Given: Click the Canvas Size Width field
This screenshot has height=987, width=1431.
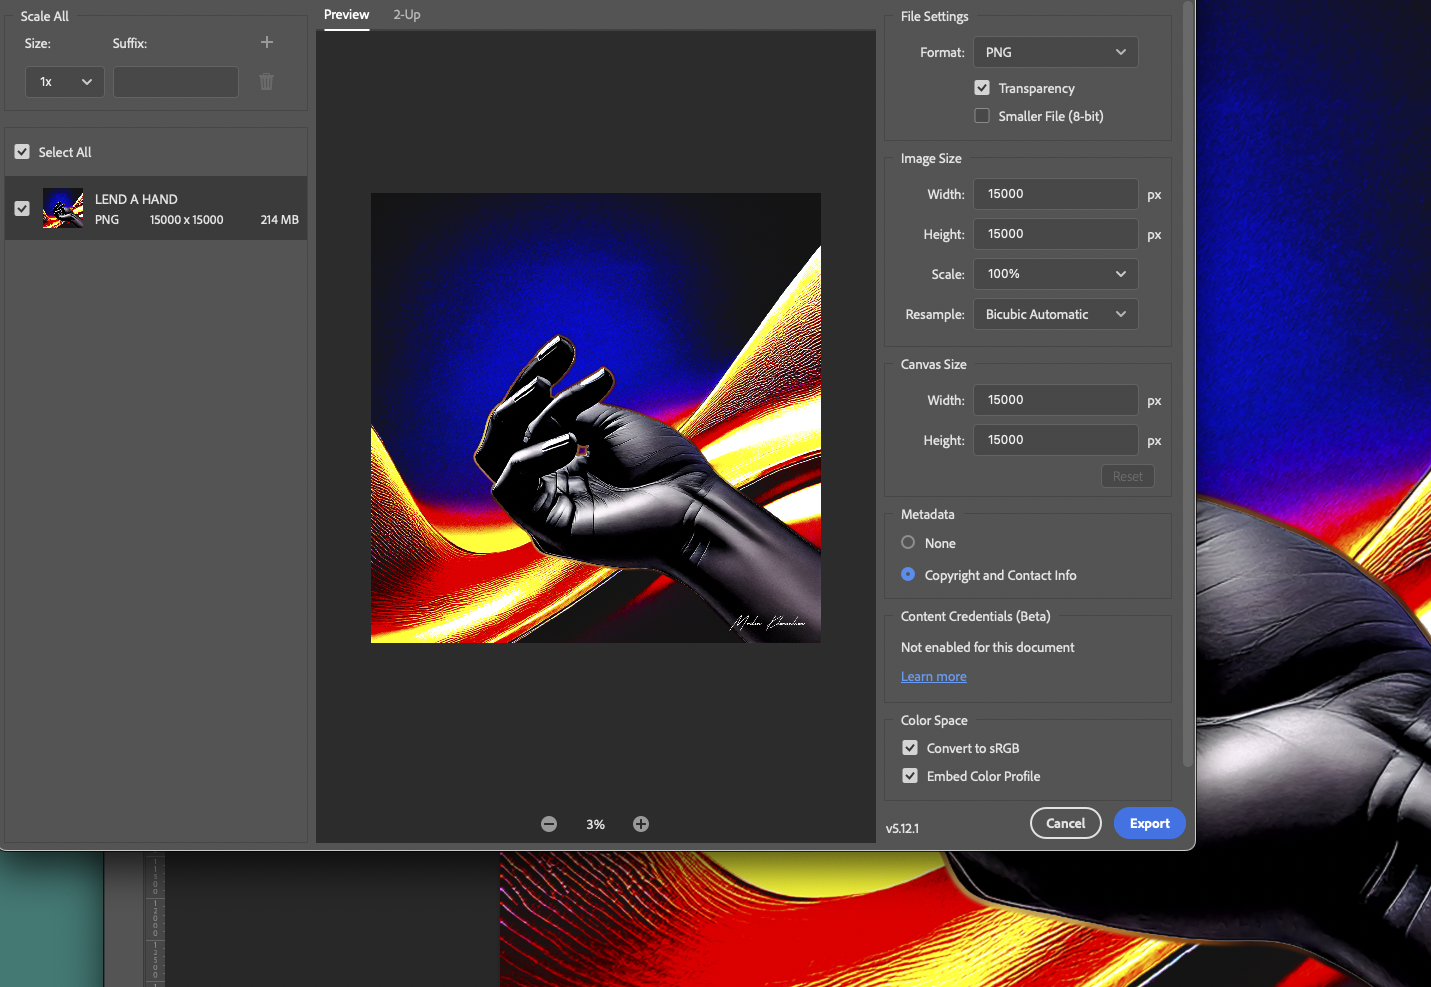Looking at the screenshot, I should [x=1056, y=400].
